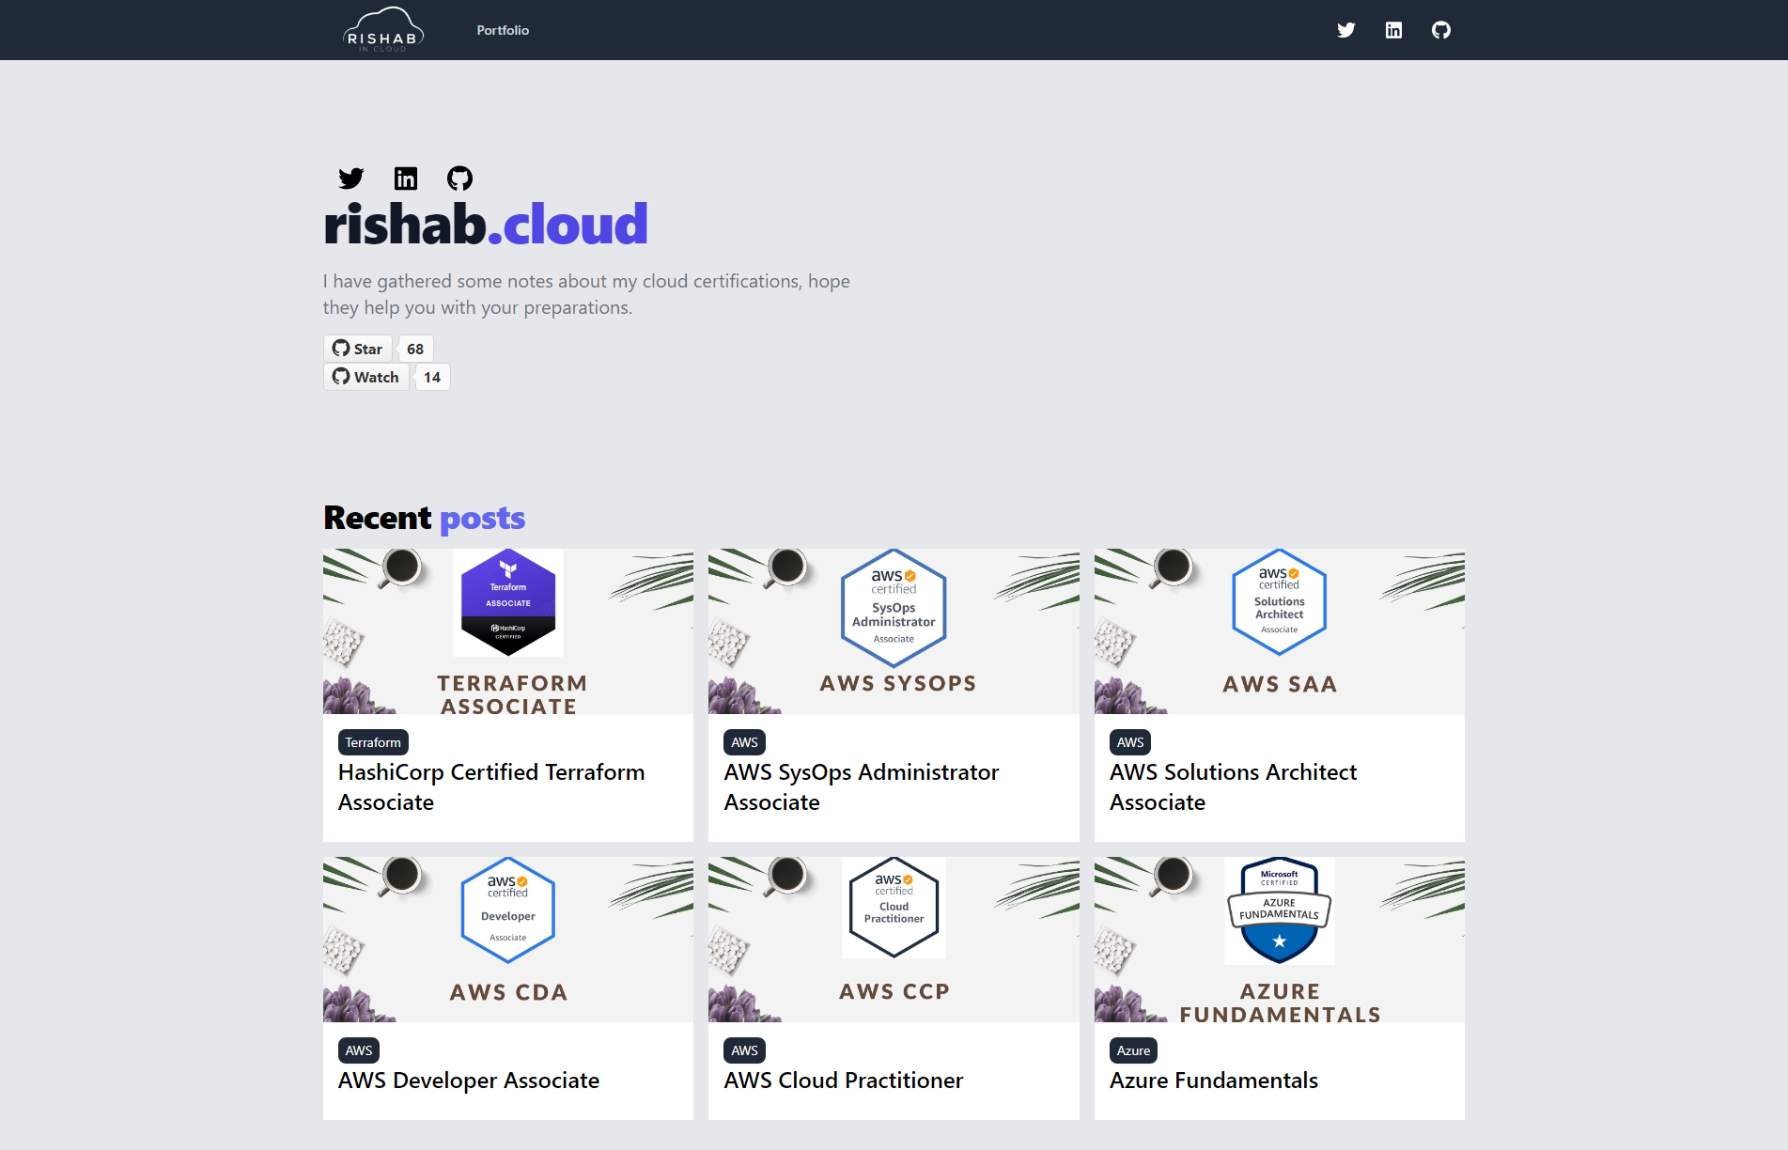Viewport: 1788px width, 1150px height.
Task: Open the Terraform Associate post thumbnail
Action: [508, 631]
